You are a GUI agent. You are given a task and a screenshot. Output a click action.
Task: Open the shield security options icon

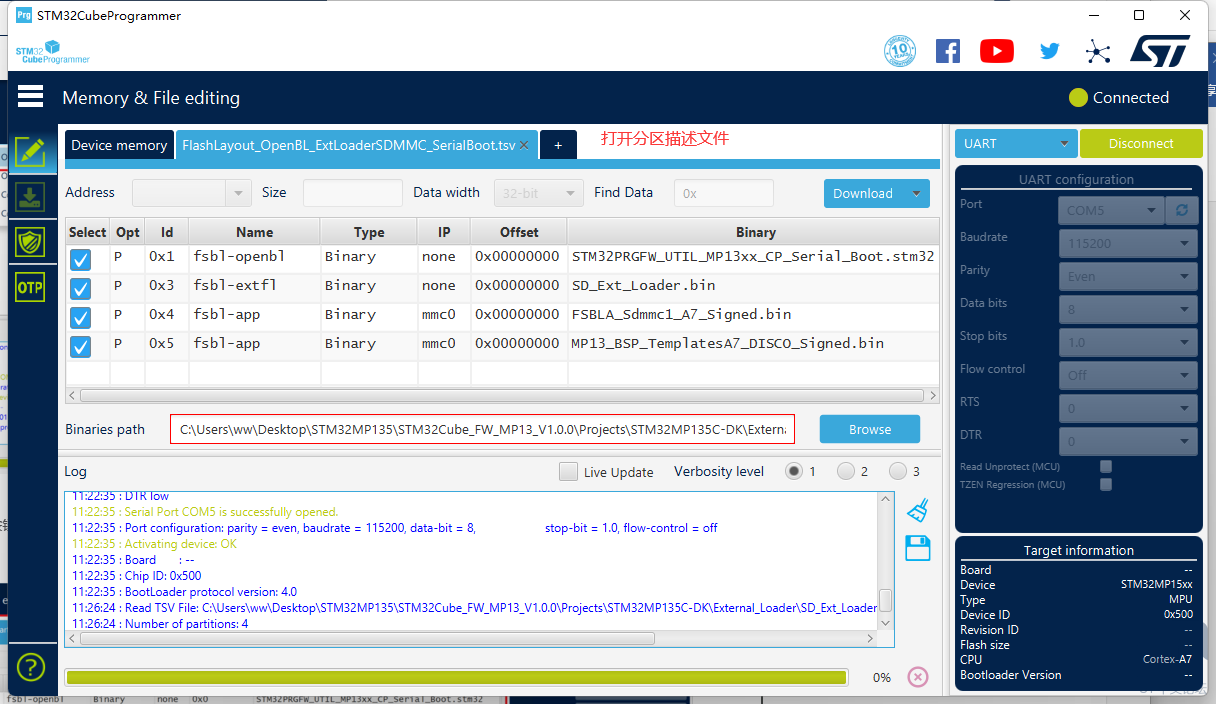31,241
